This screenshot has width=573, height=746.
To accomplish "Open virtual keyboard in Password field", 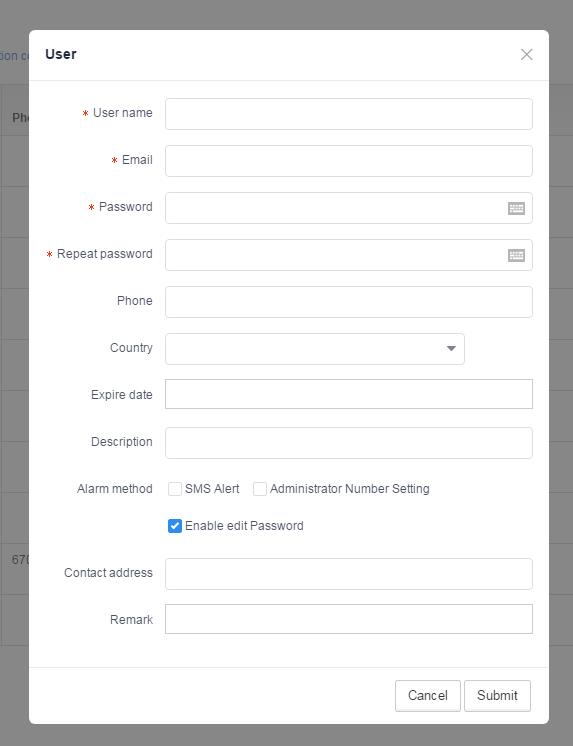I will pyautogui.click(x=516, y=208).
